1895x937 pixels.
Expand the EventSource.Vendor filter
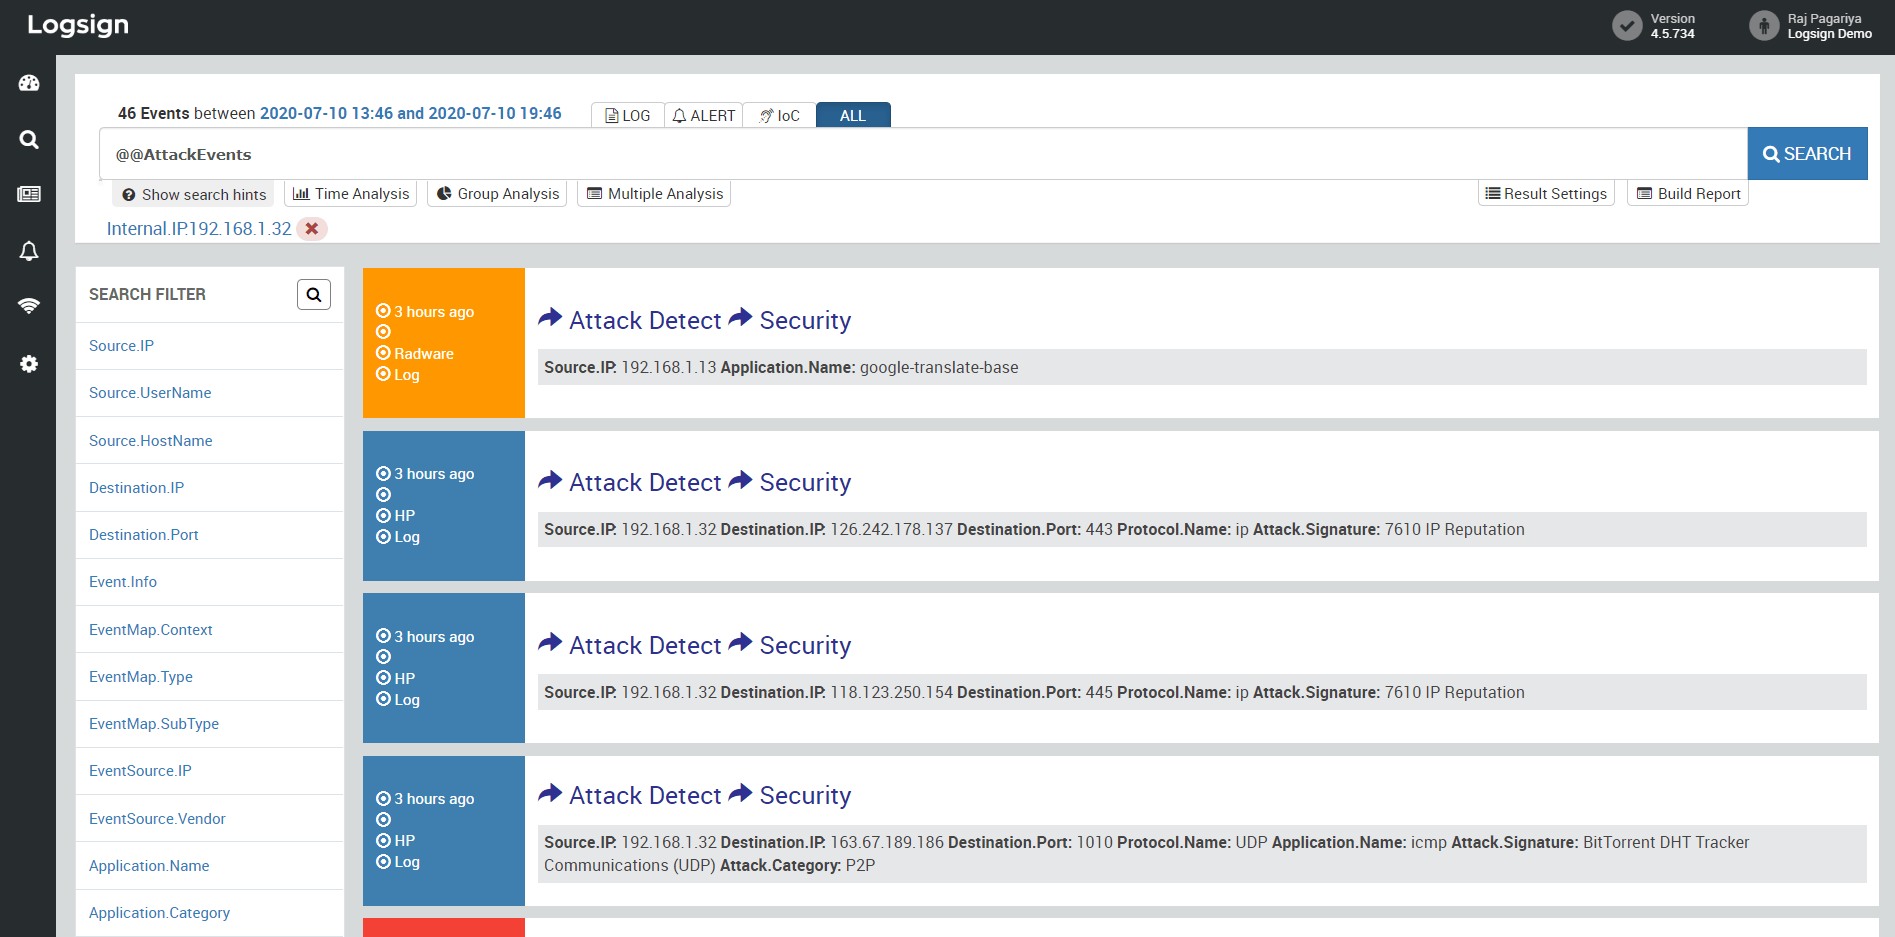coord(157,819)
